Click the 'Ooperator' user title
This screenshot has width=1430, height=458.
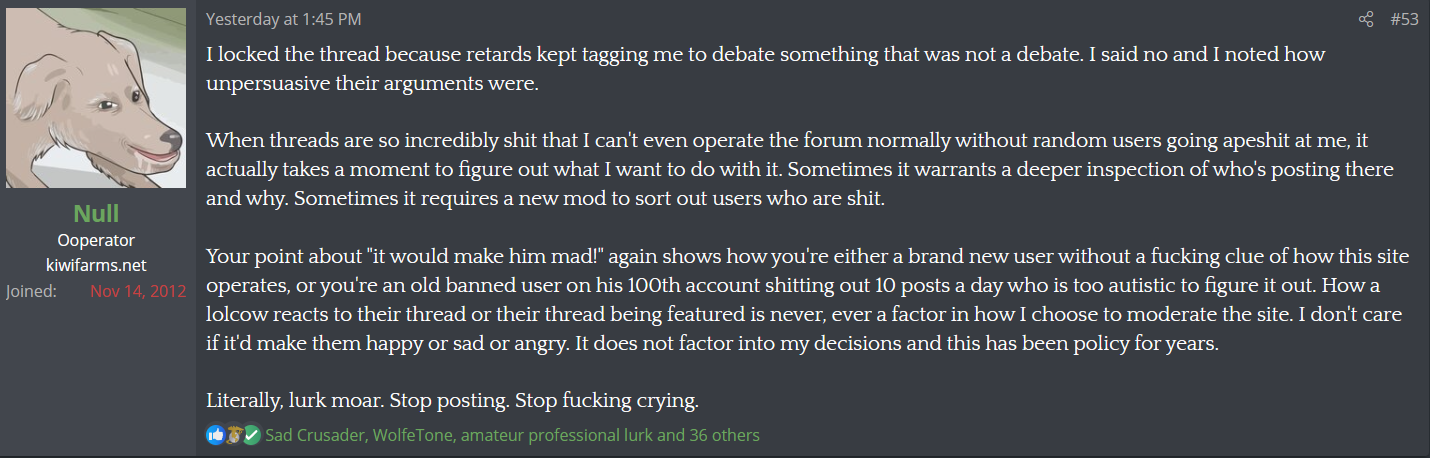point(96,240)
